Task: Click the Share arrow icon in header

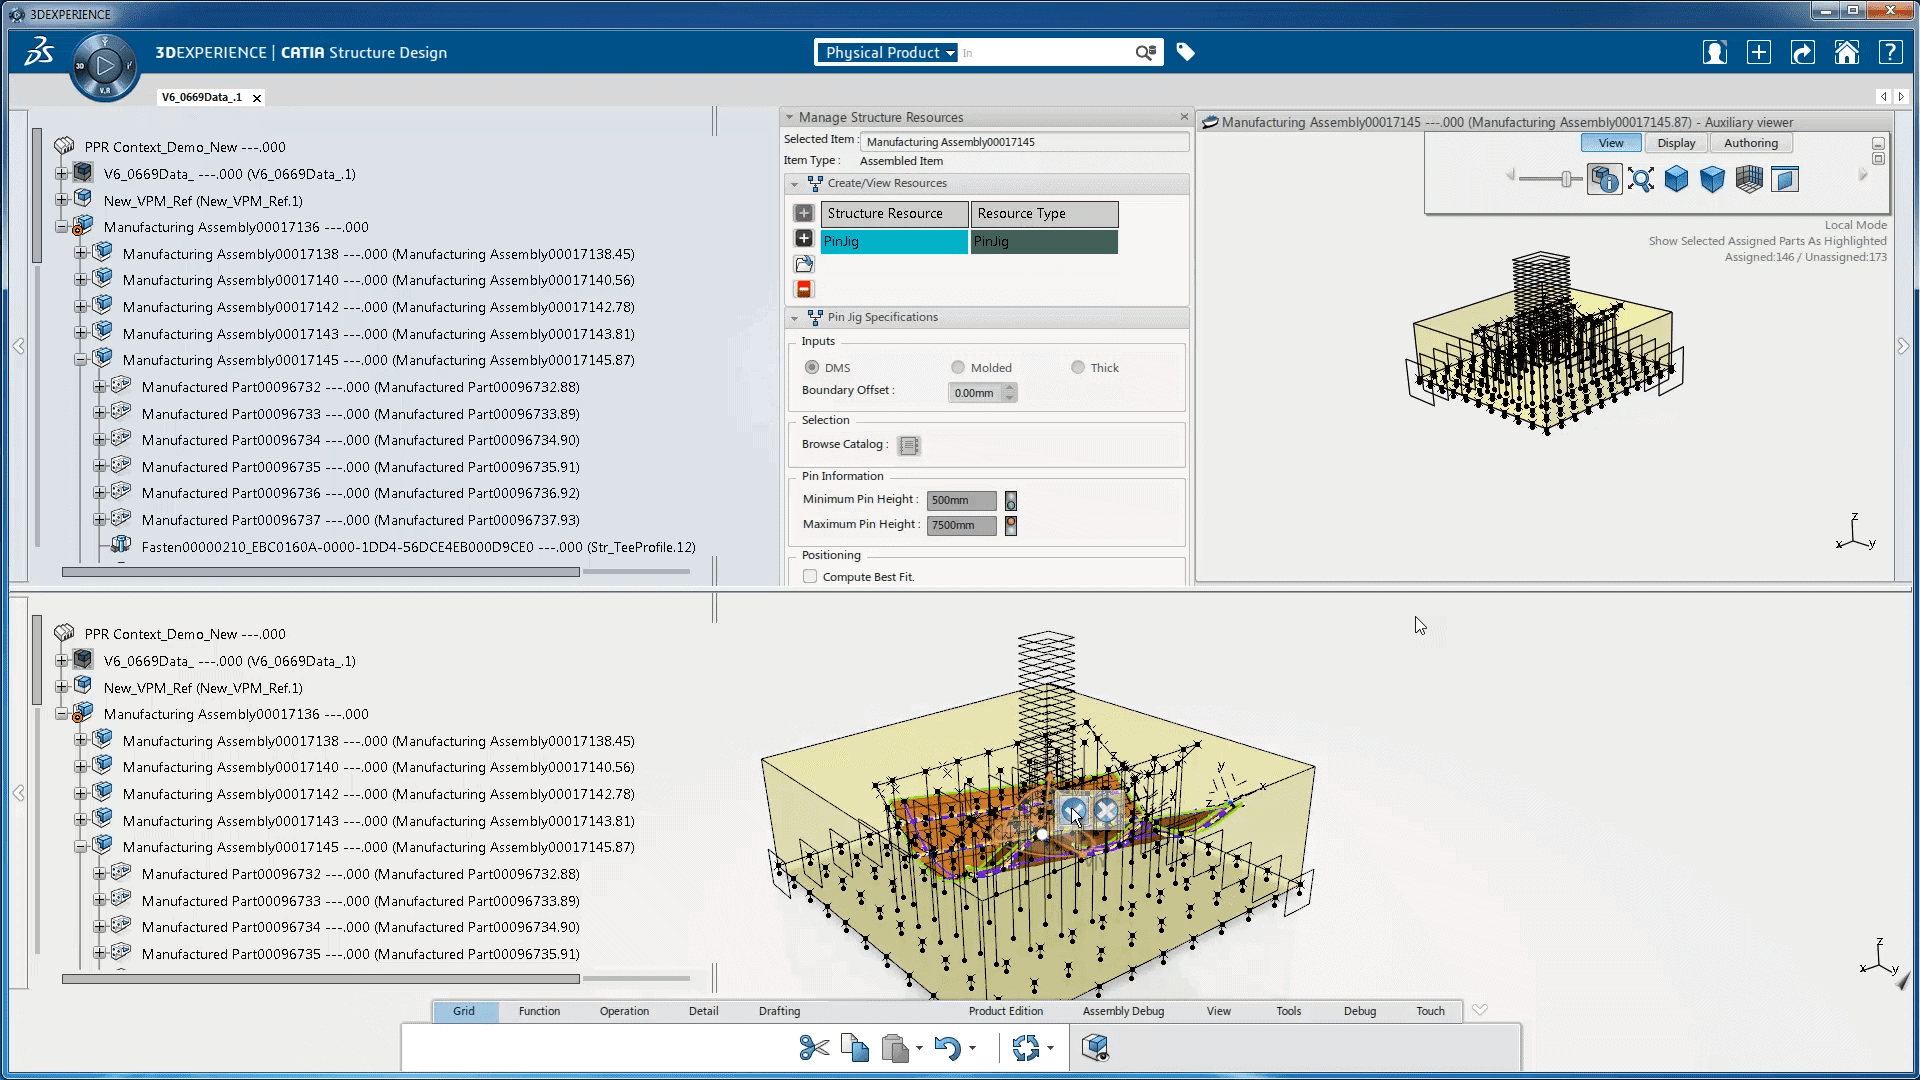Action: pos(1802,52)
